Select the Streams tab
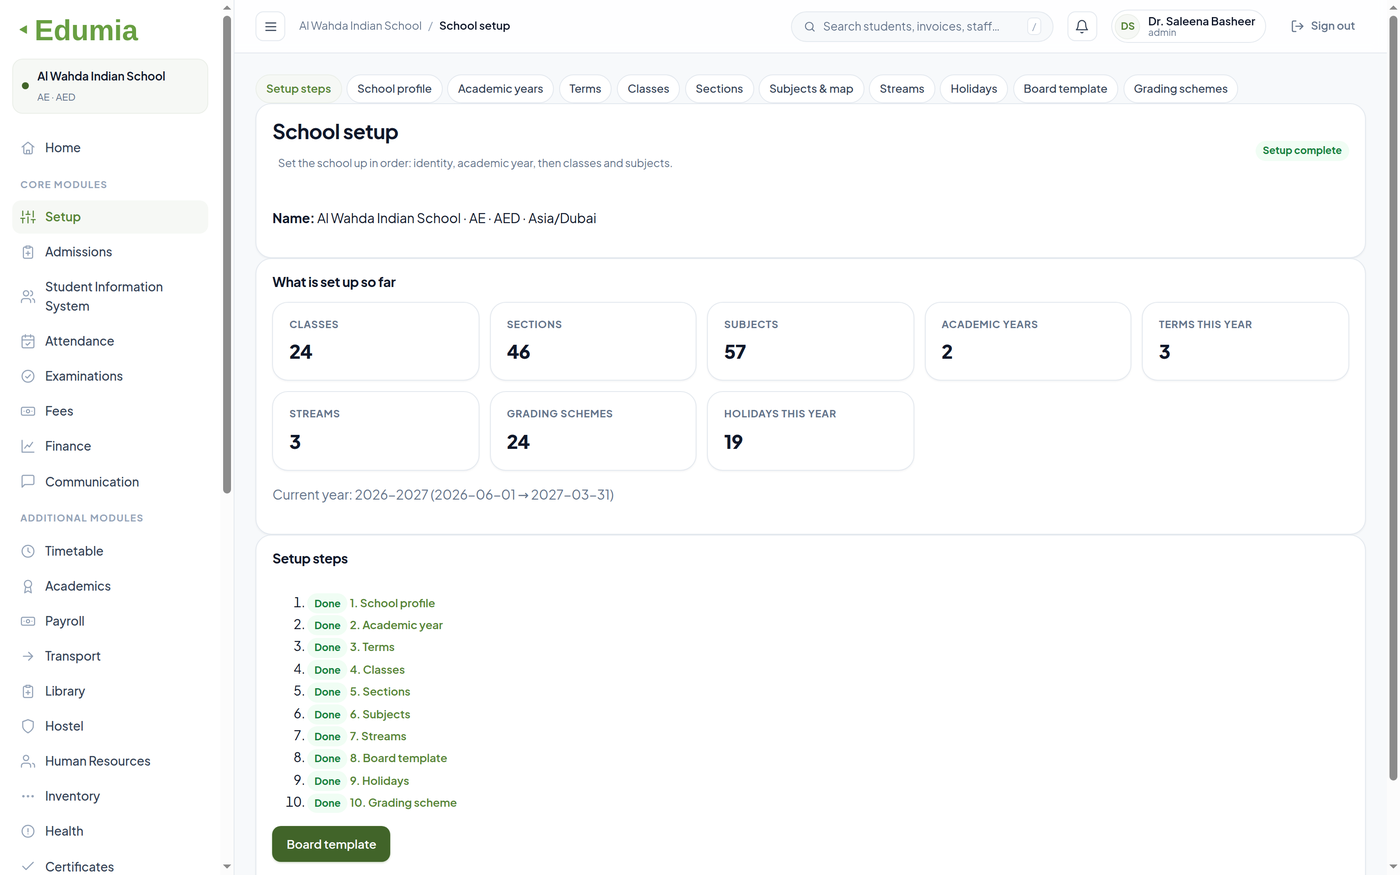This screenshot has width=1400, height=875. click(x=902, y=89)
